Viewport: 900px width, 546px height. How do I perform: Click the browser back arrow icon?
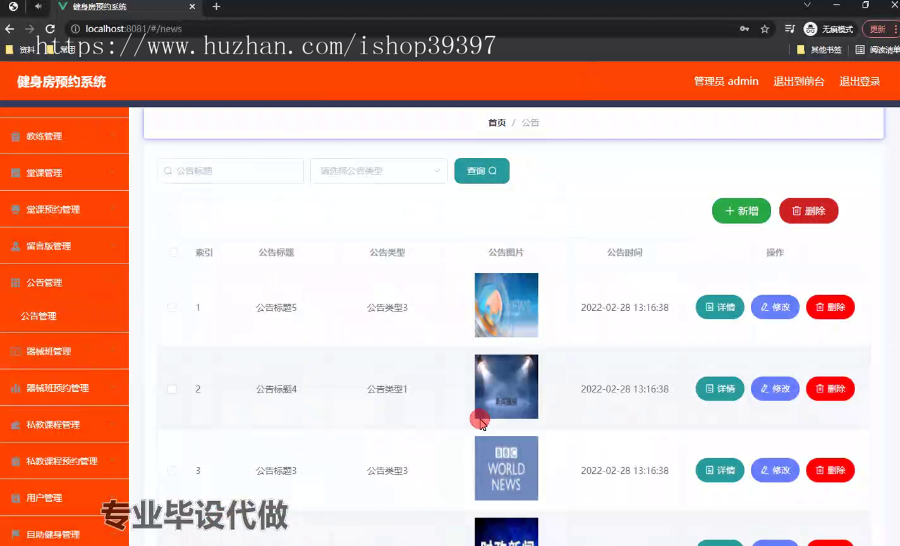[10, 29]
